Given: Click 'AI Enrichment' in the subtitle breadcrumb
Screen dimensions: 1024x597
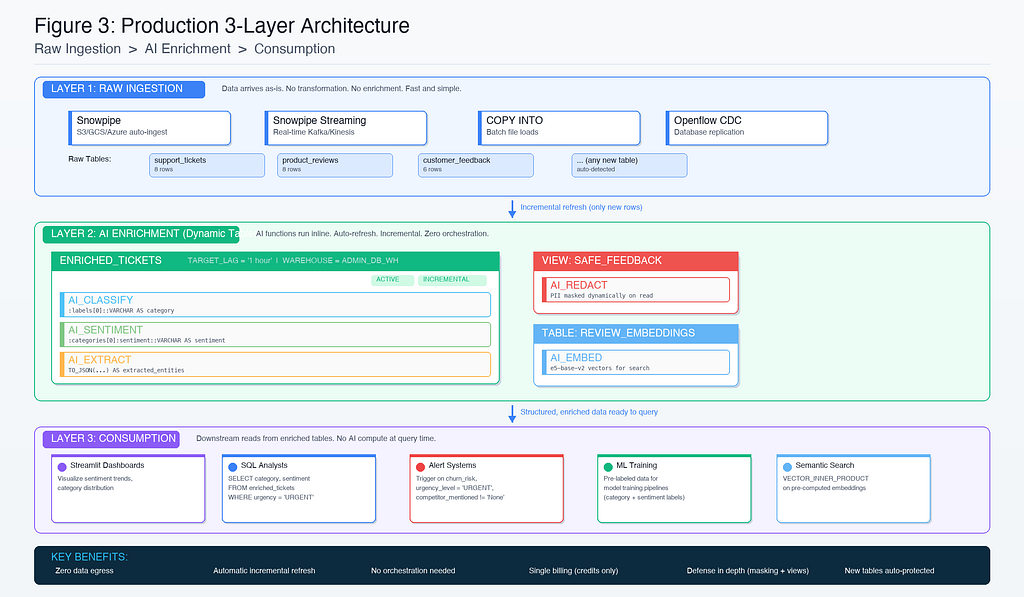Looking at the screenshot, I should point(187,49).
